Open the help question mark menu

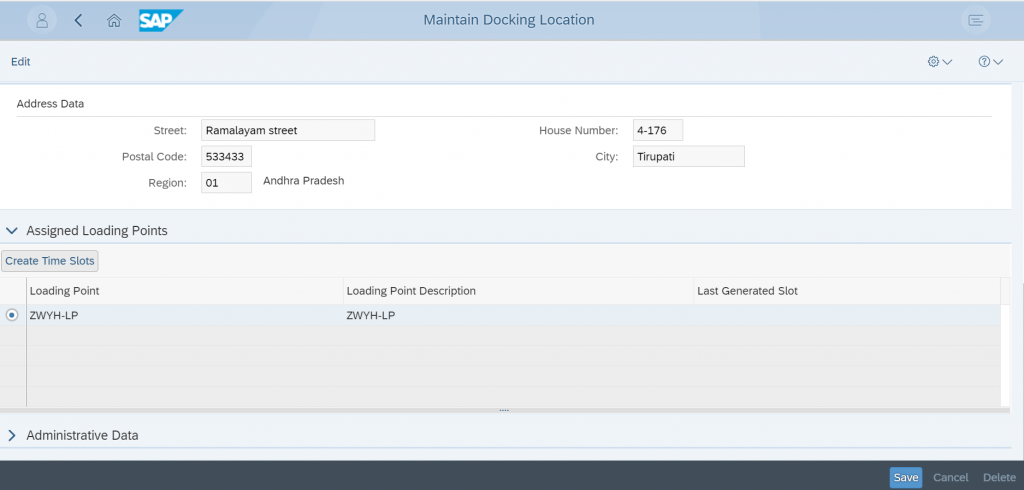990,61
